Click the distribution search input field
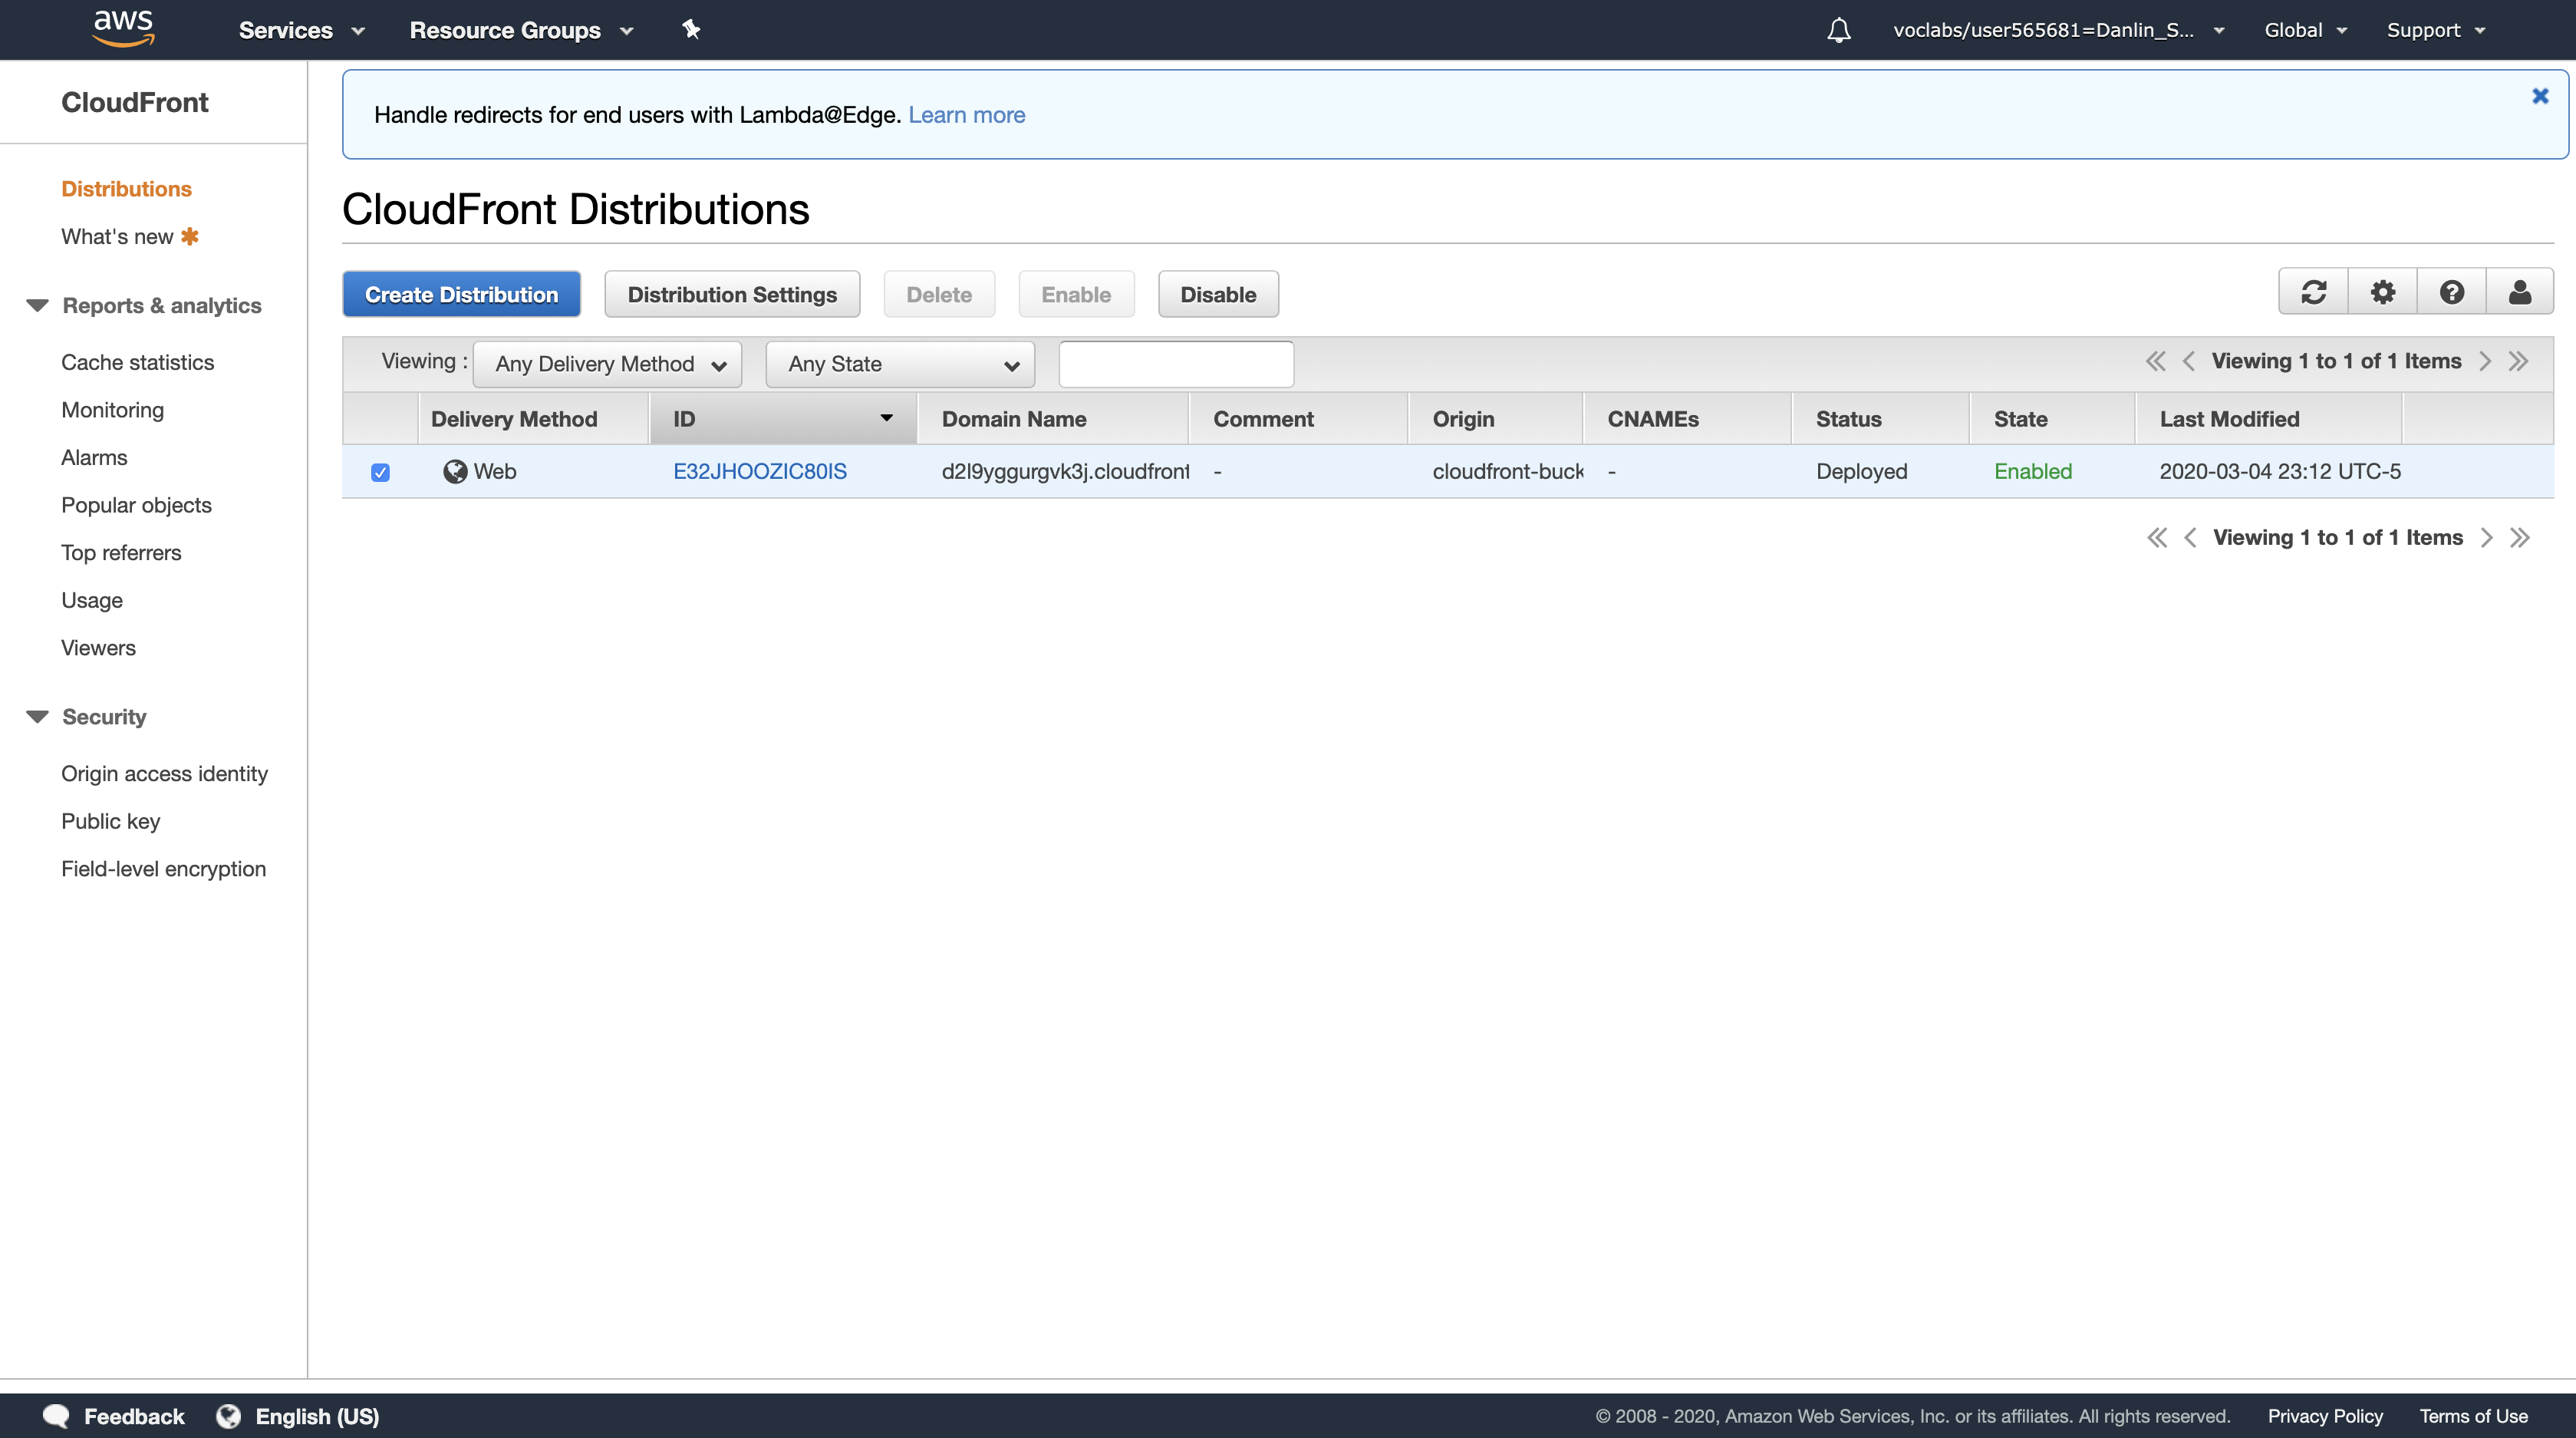Viewport: 2576px width, 1438px height. [1175, 364]
